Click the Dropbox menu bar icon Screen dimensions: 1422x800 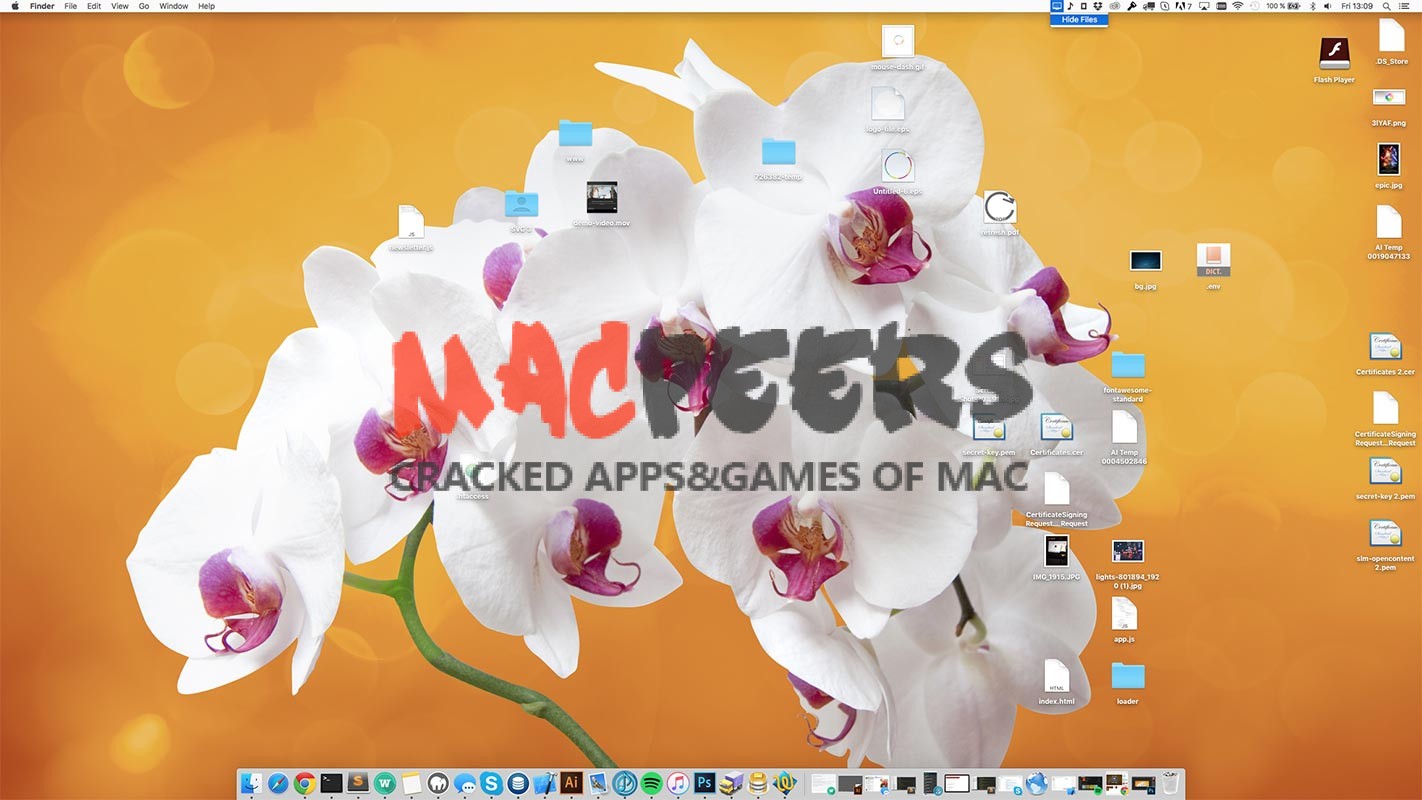(1099, 6)
